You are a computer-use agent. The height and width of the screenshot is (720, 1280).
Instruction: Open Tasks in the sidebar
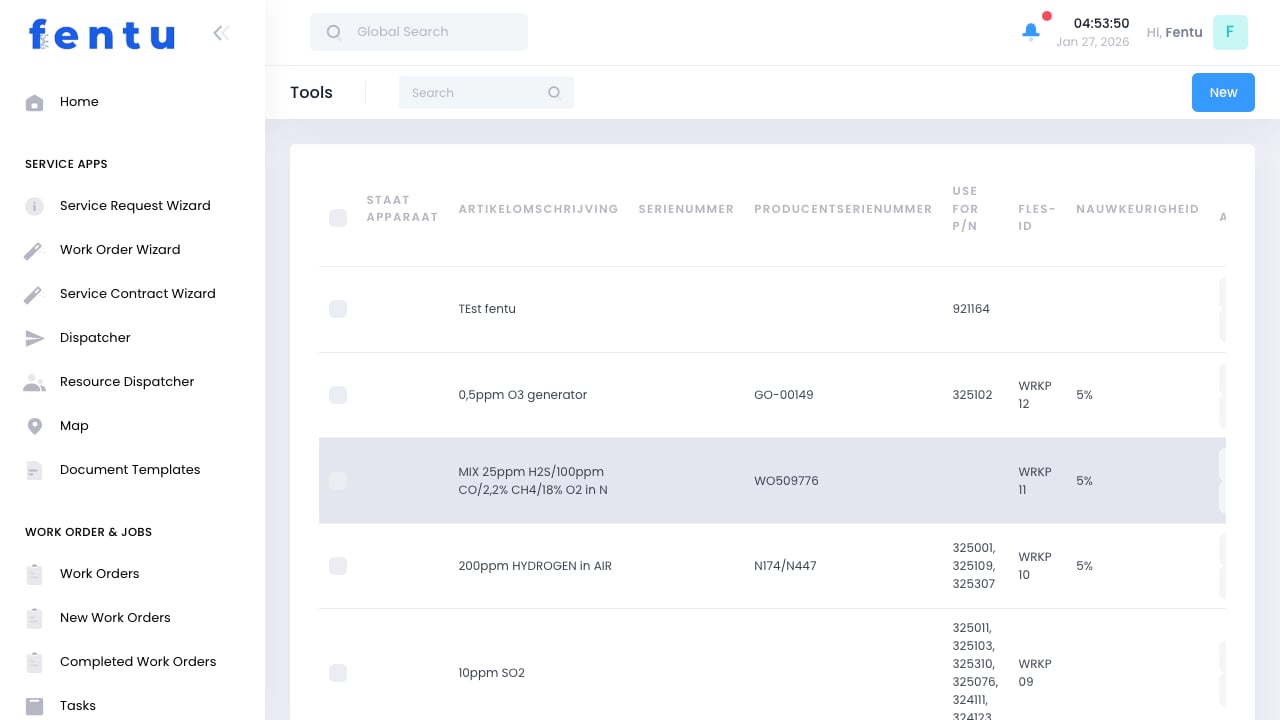pos(78,706)
